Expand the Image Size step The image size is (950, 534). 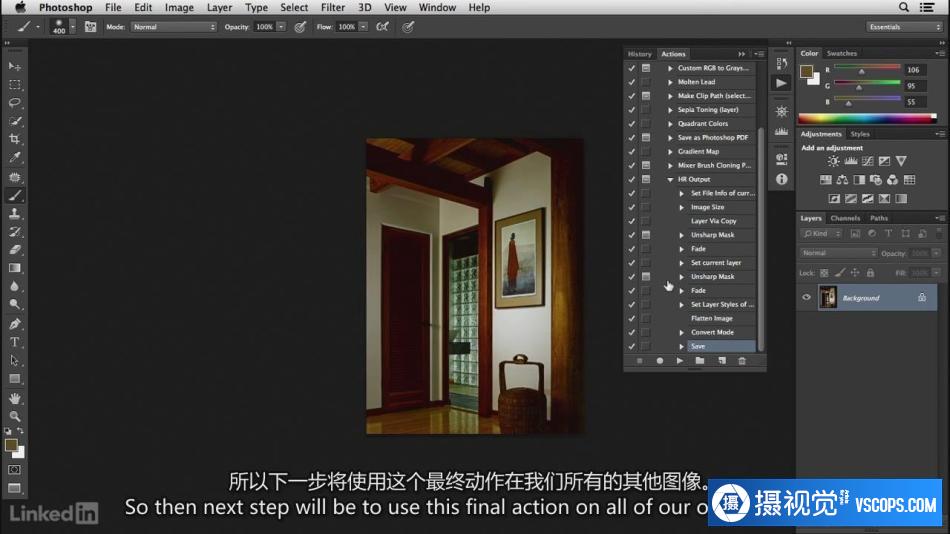coord(682,207)
